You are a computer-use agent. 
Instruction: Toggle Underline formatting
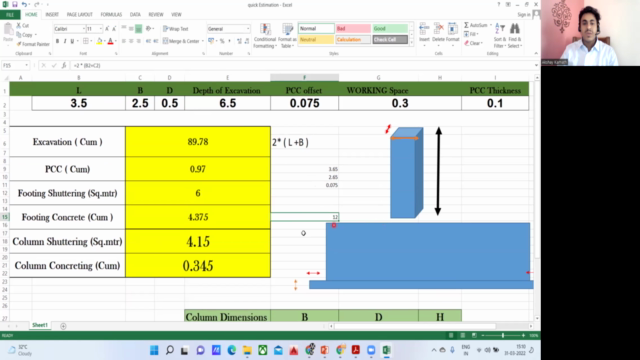point(72,41)
